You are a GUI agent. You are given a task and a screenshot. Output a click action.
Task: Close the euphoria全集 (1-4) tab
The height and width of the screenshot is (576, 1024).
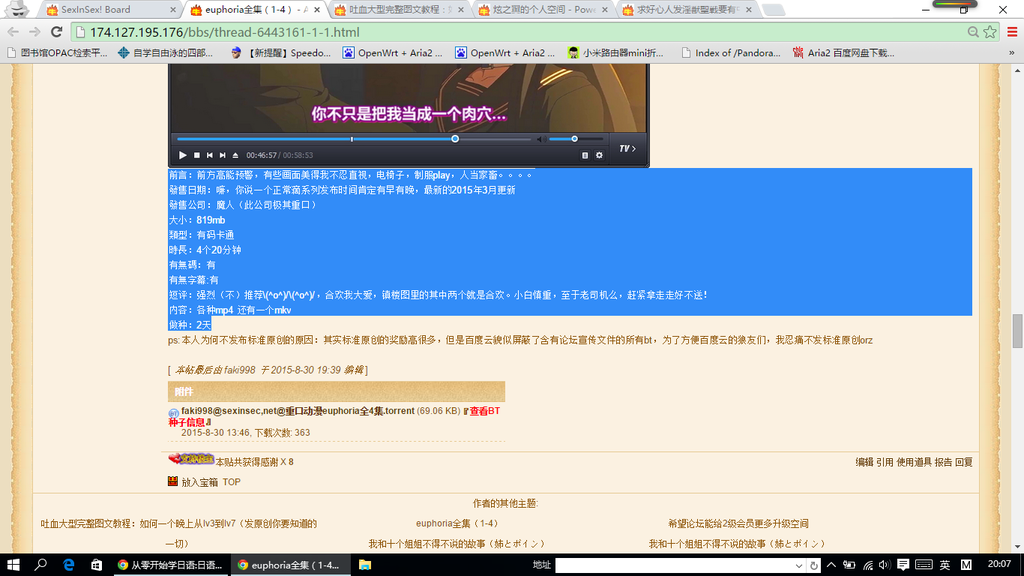tap(317, 10)
